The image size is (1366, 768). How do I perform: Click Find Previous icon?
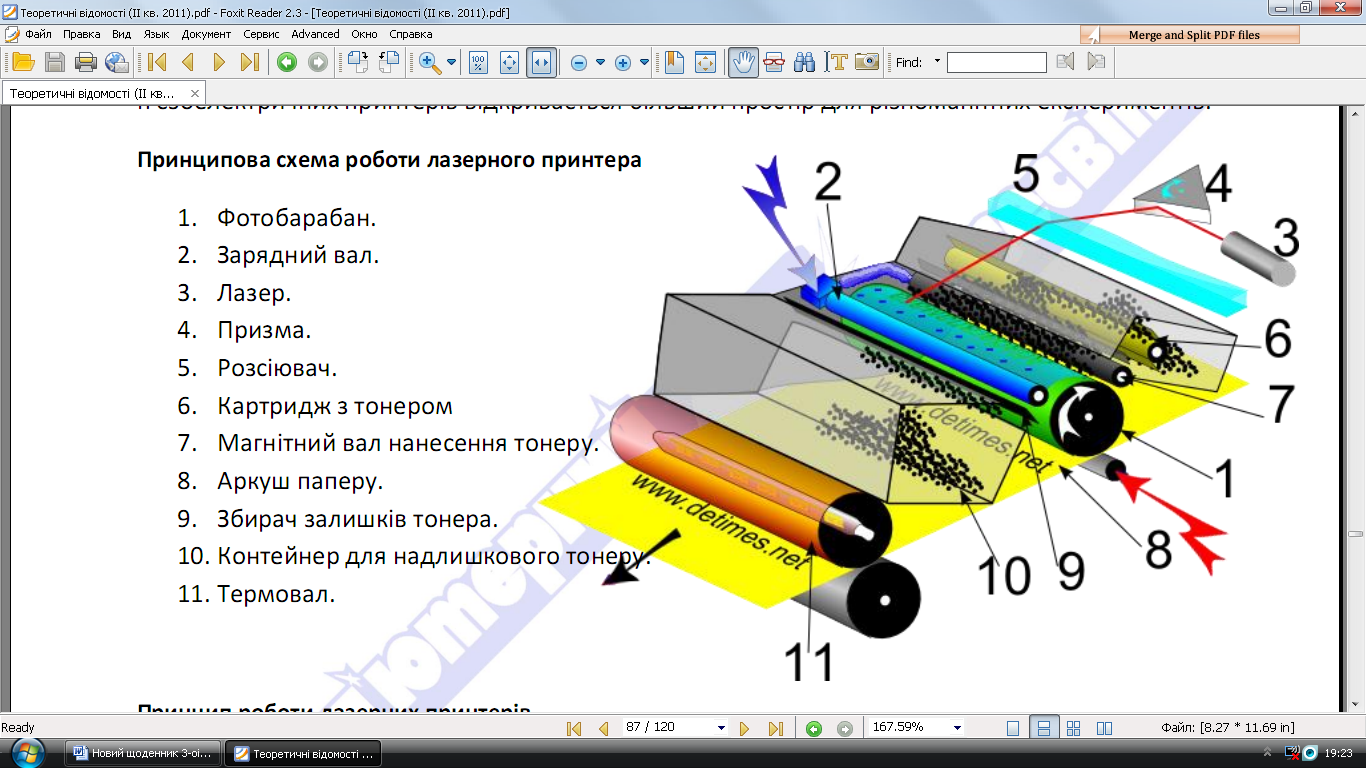(x=1066, y=62)
